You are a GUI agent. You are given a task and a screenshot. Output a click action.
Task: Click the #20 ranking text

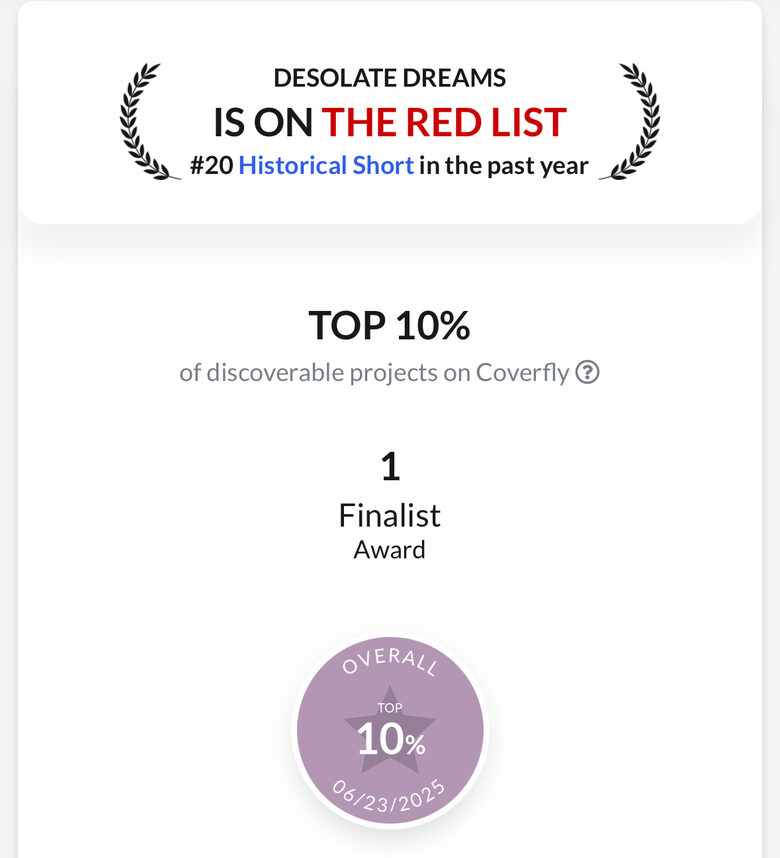(212, 165)
